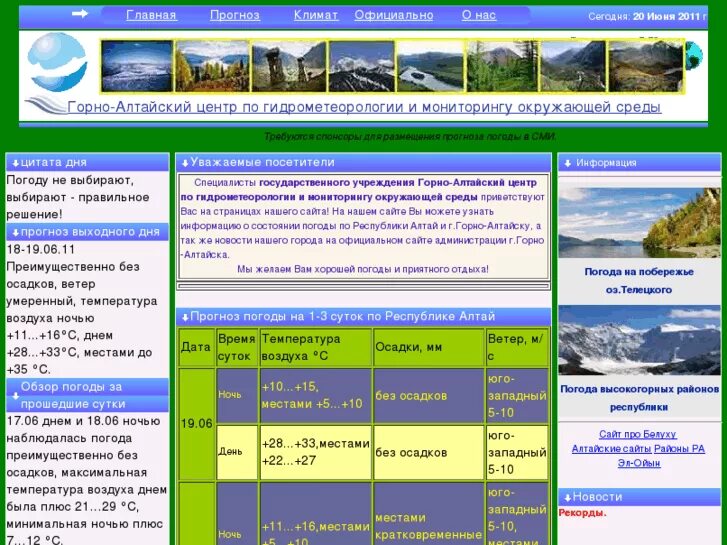Viewport: 727px width, 545px height.
Task: Open the stone pillars header thumbnail
Action: (x=289, y=66)
